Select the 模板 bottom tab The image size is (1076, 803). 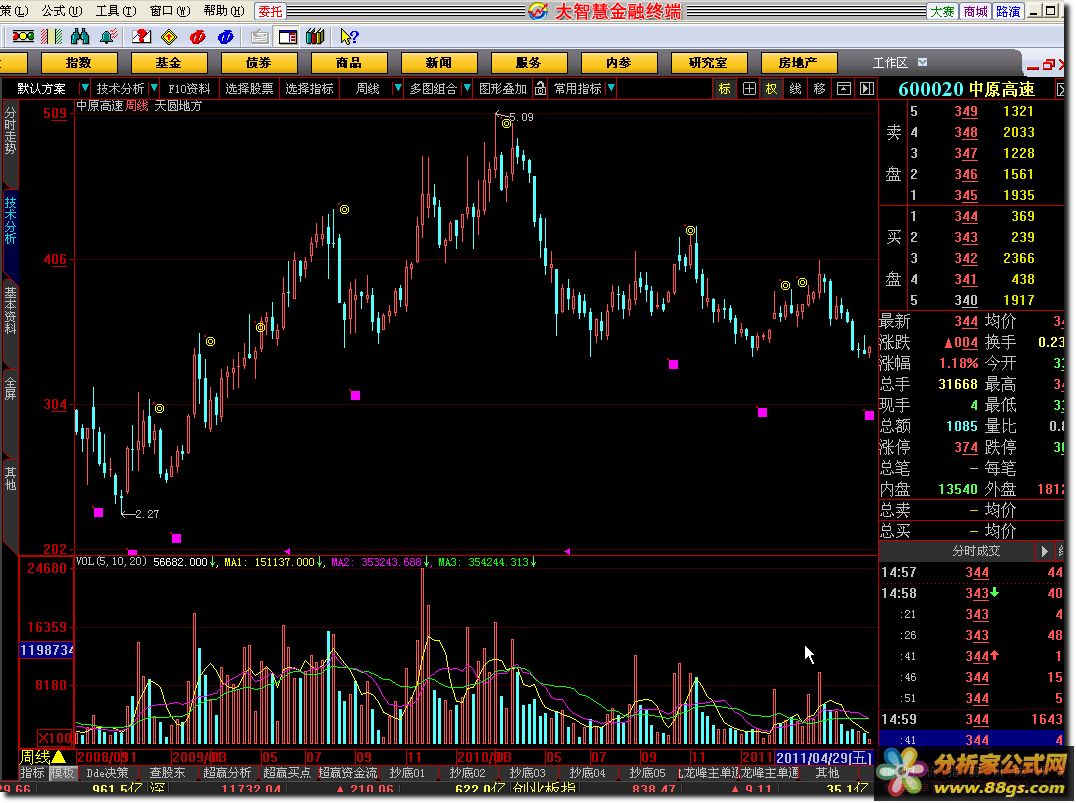tap(62, 772)
